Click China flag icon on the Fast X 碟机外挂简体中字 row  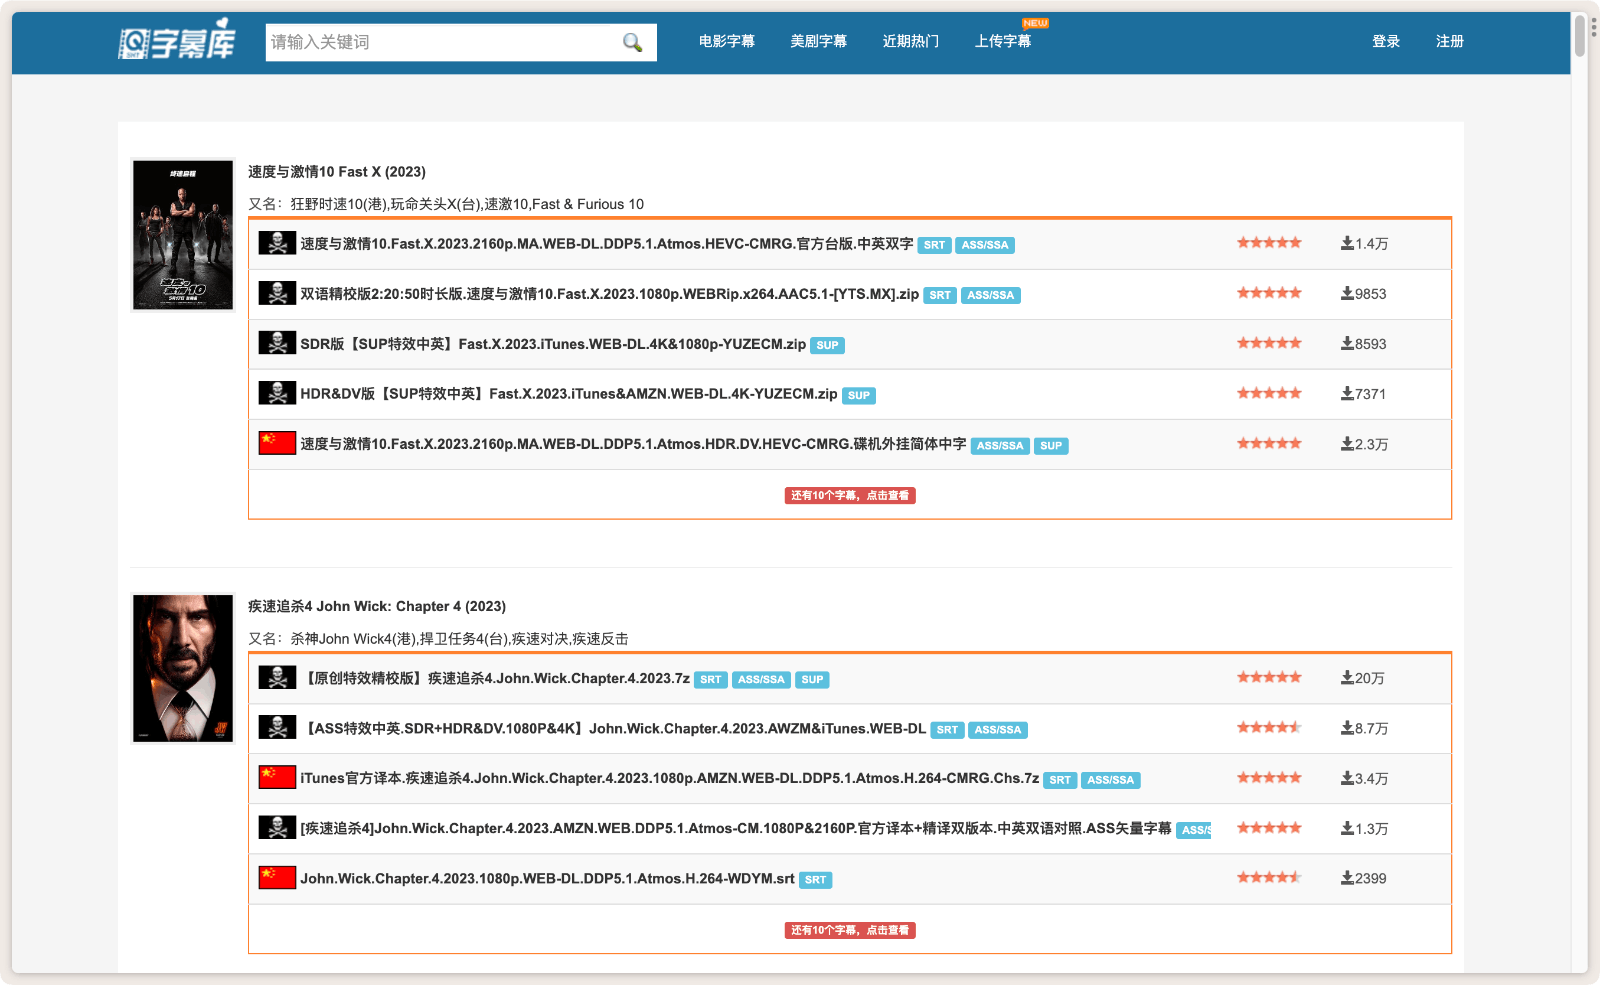pos(277,443)
